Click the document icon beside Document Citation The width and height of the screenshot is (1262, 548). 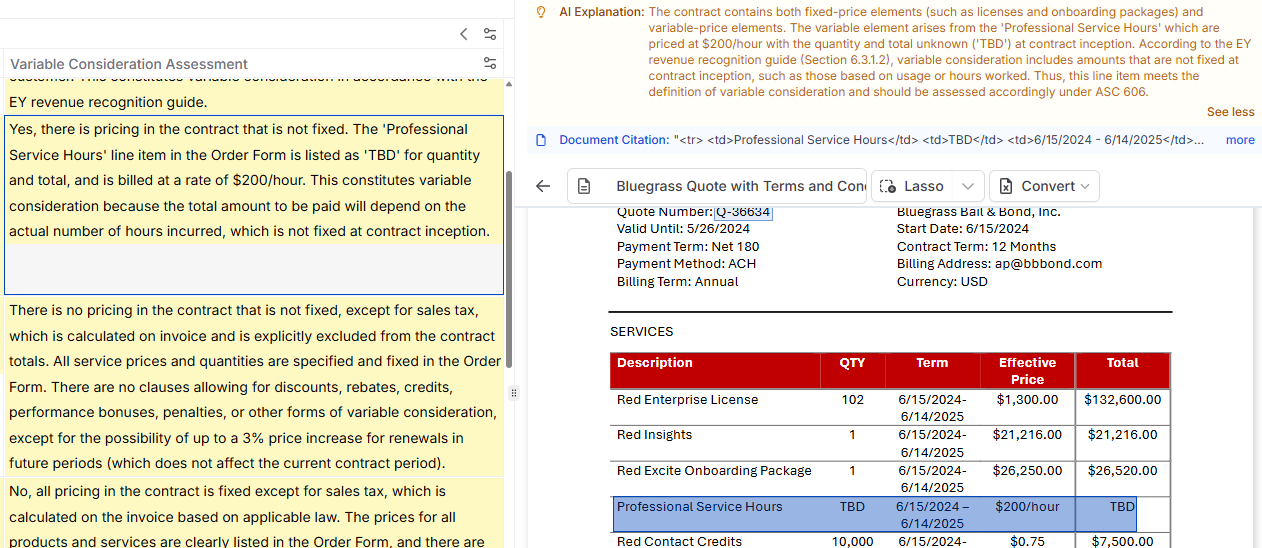click(541, 140)
